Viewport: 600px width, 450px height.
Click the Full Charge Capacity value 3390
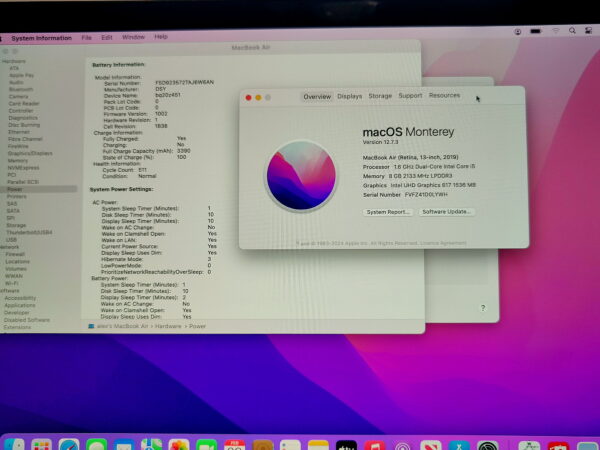184,151
